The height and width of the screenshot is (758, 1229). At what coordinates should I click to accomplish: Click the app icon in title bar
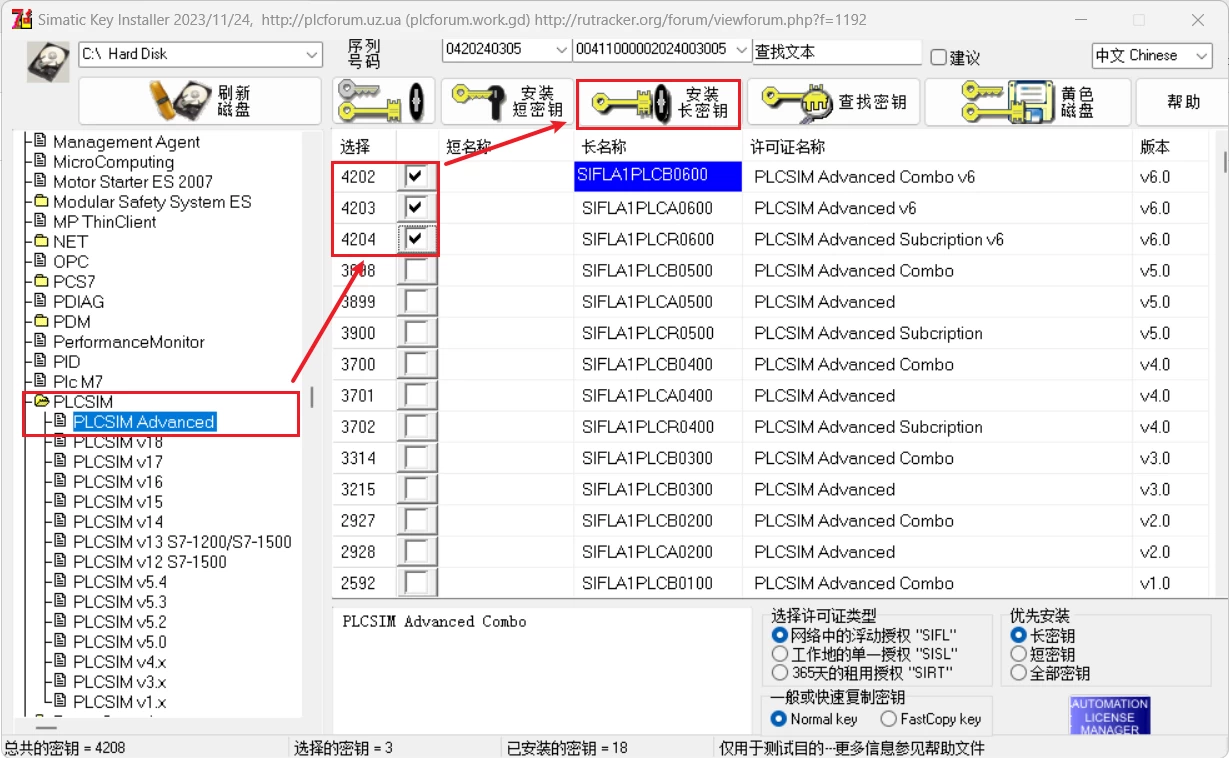point(19,19)
